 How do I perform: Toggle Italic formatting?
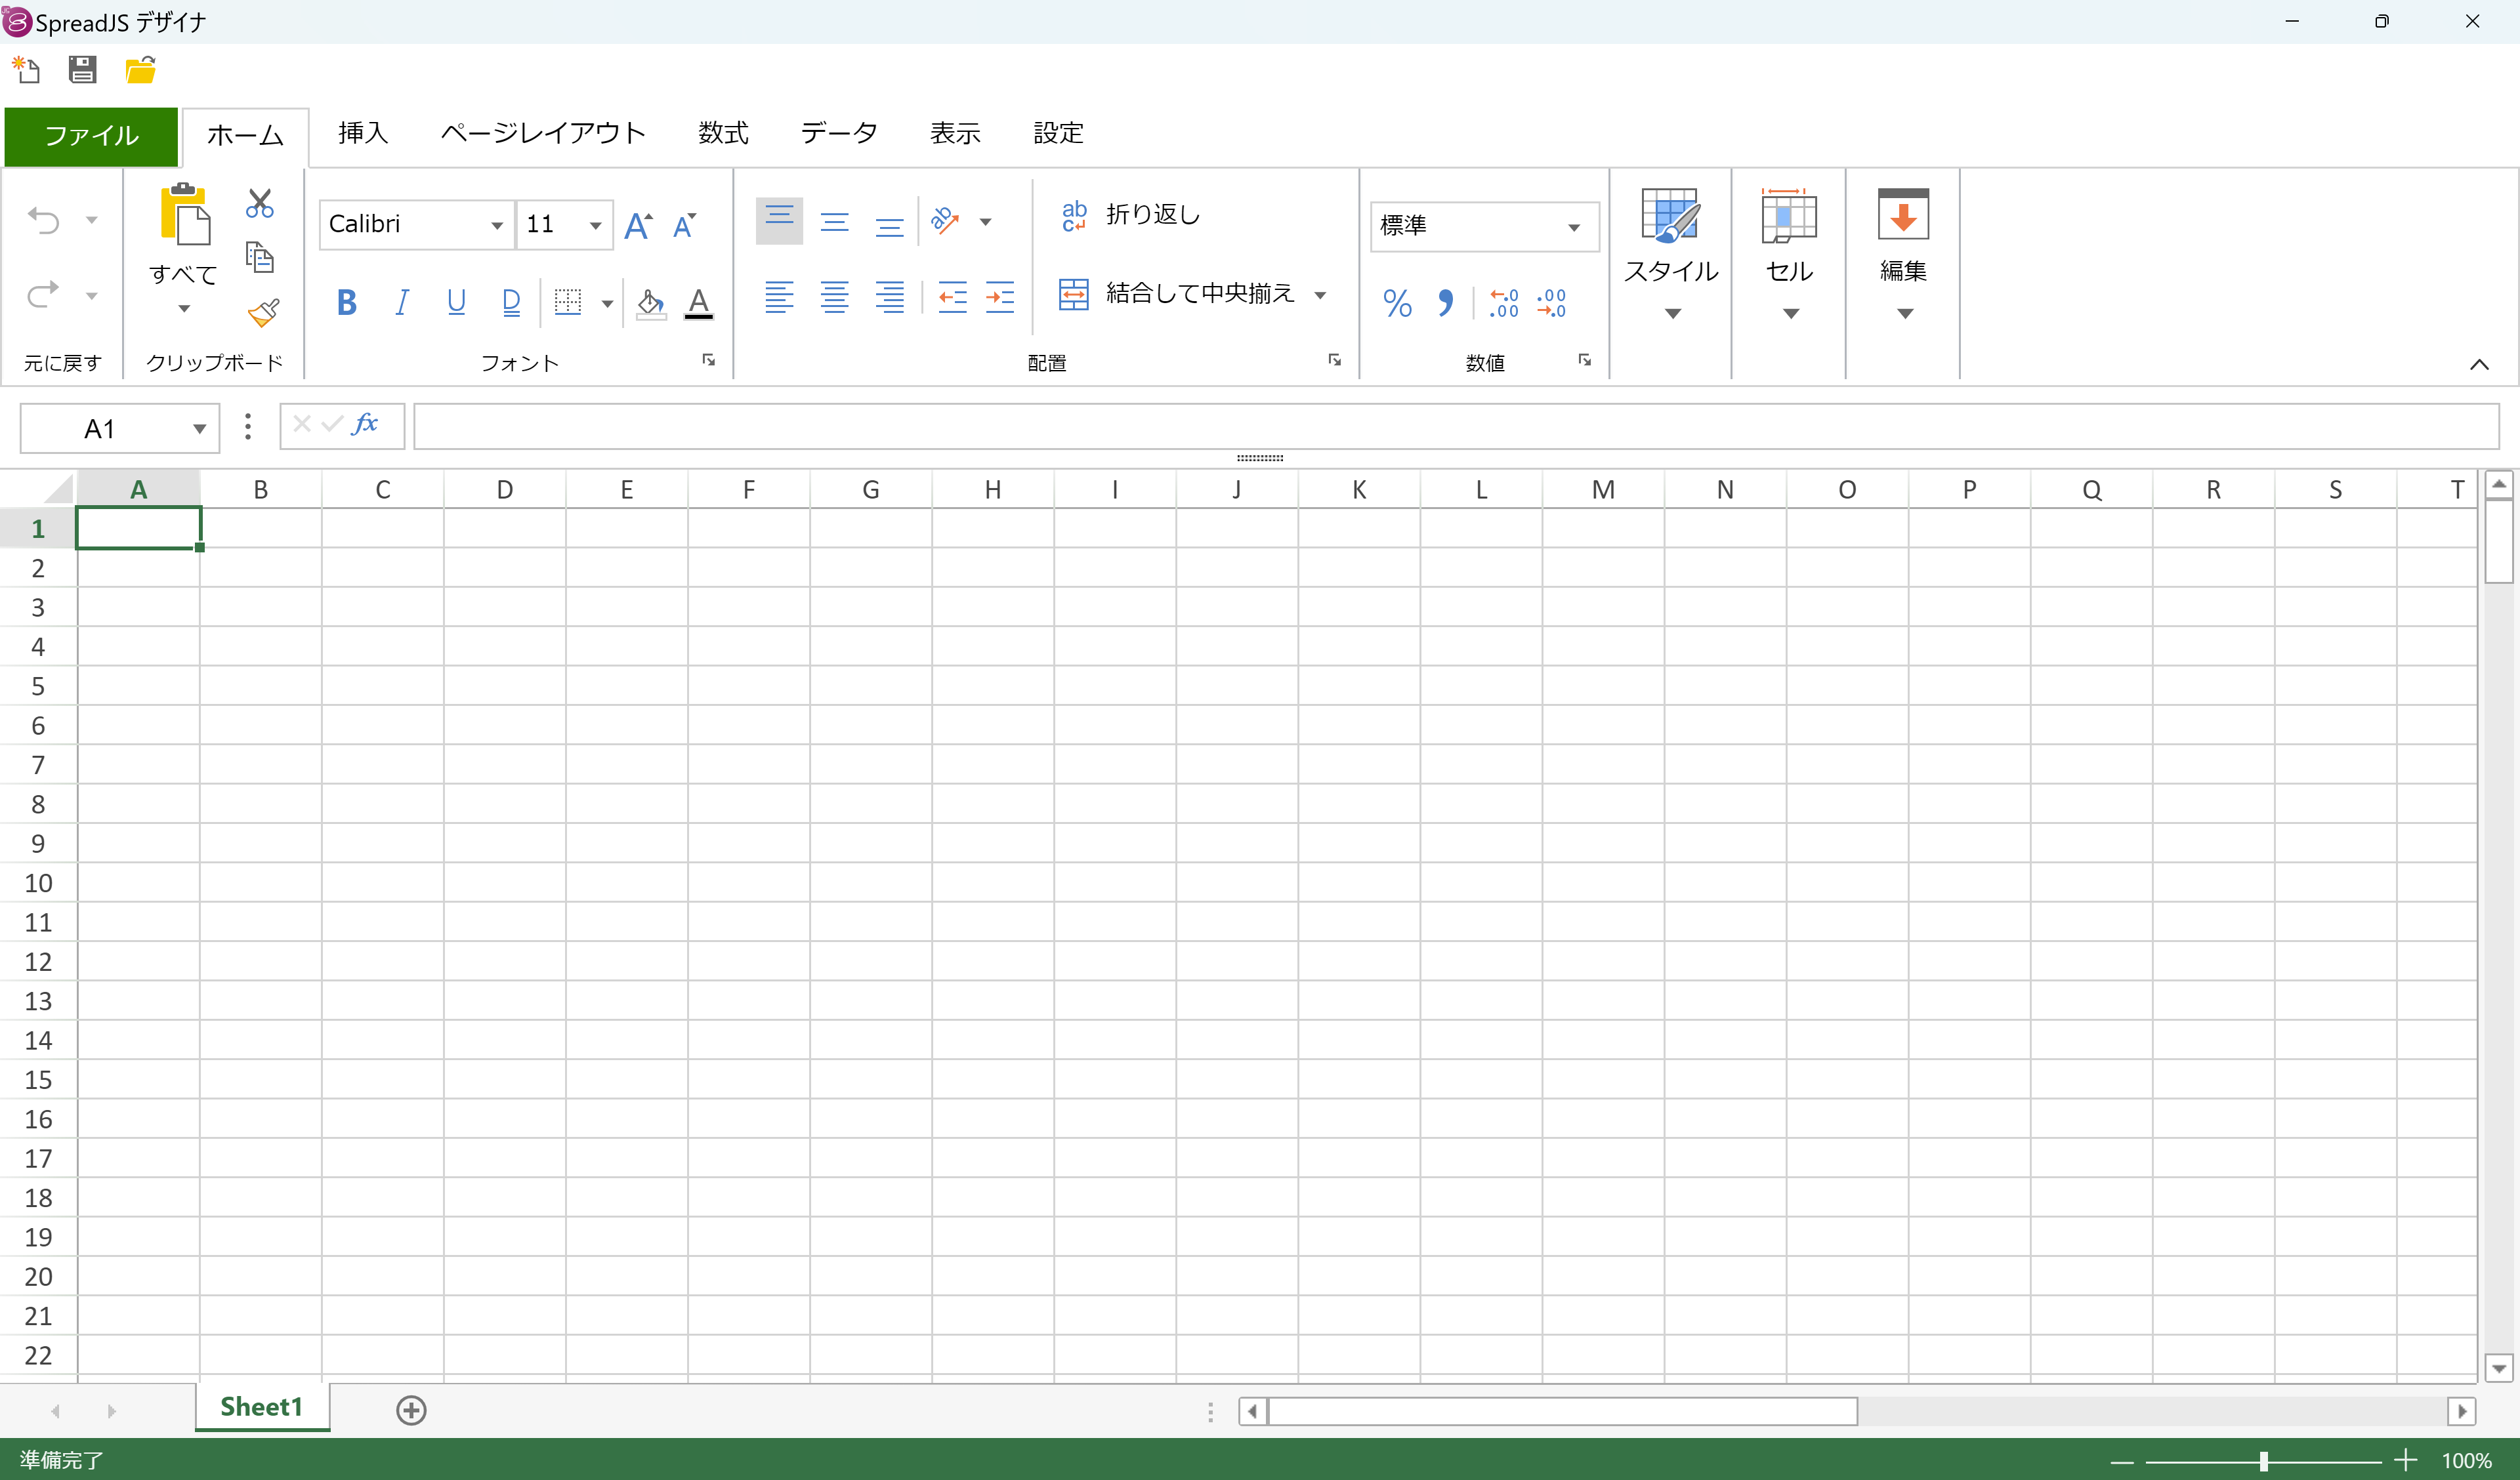coord(402,302)
